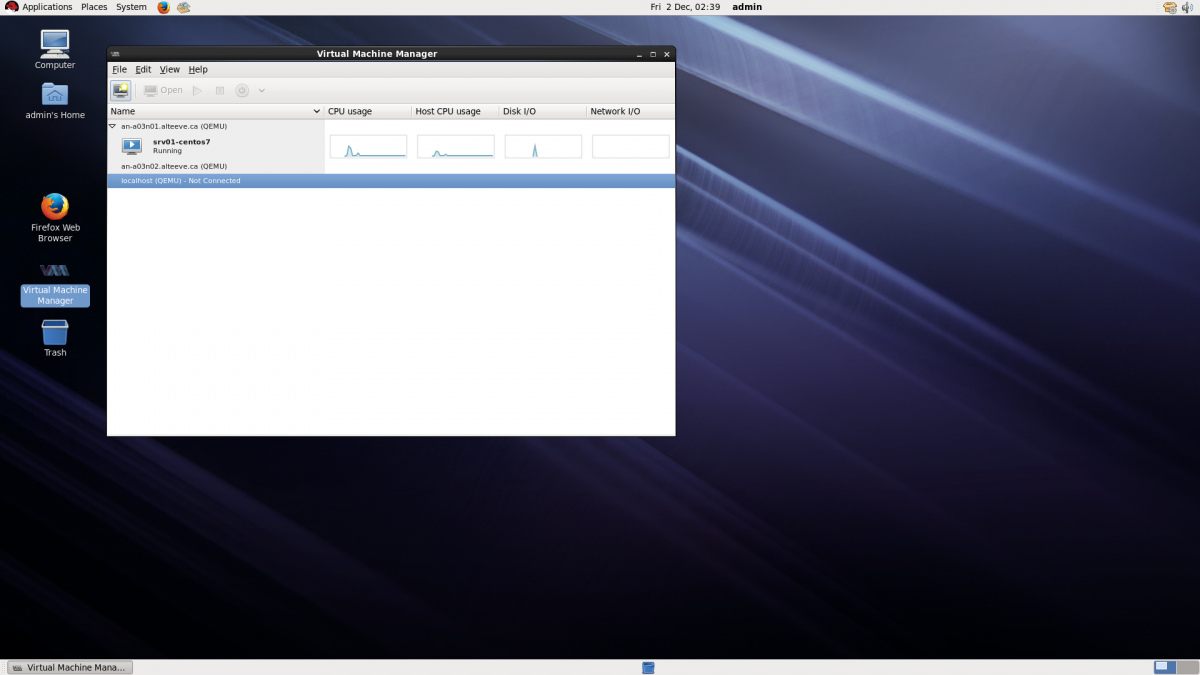Collapse the an-a03n01.alteeve.ca connection tree
Screen dimensions: 1200x675
pyautogui.click(x=112, y=127)
